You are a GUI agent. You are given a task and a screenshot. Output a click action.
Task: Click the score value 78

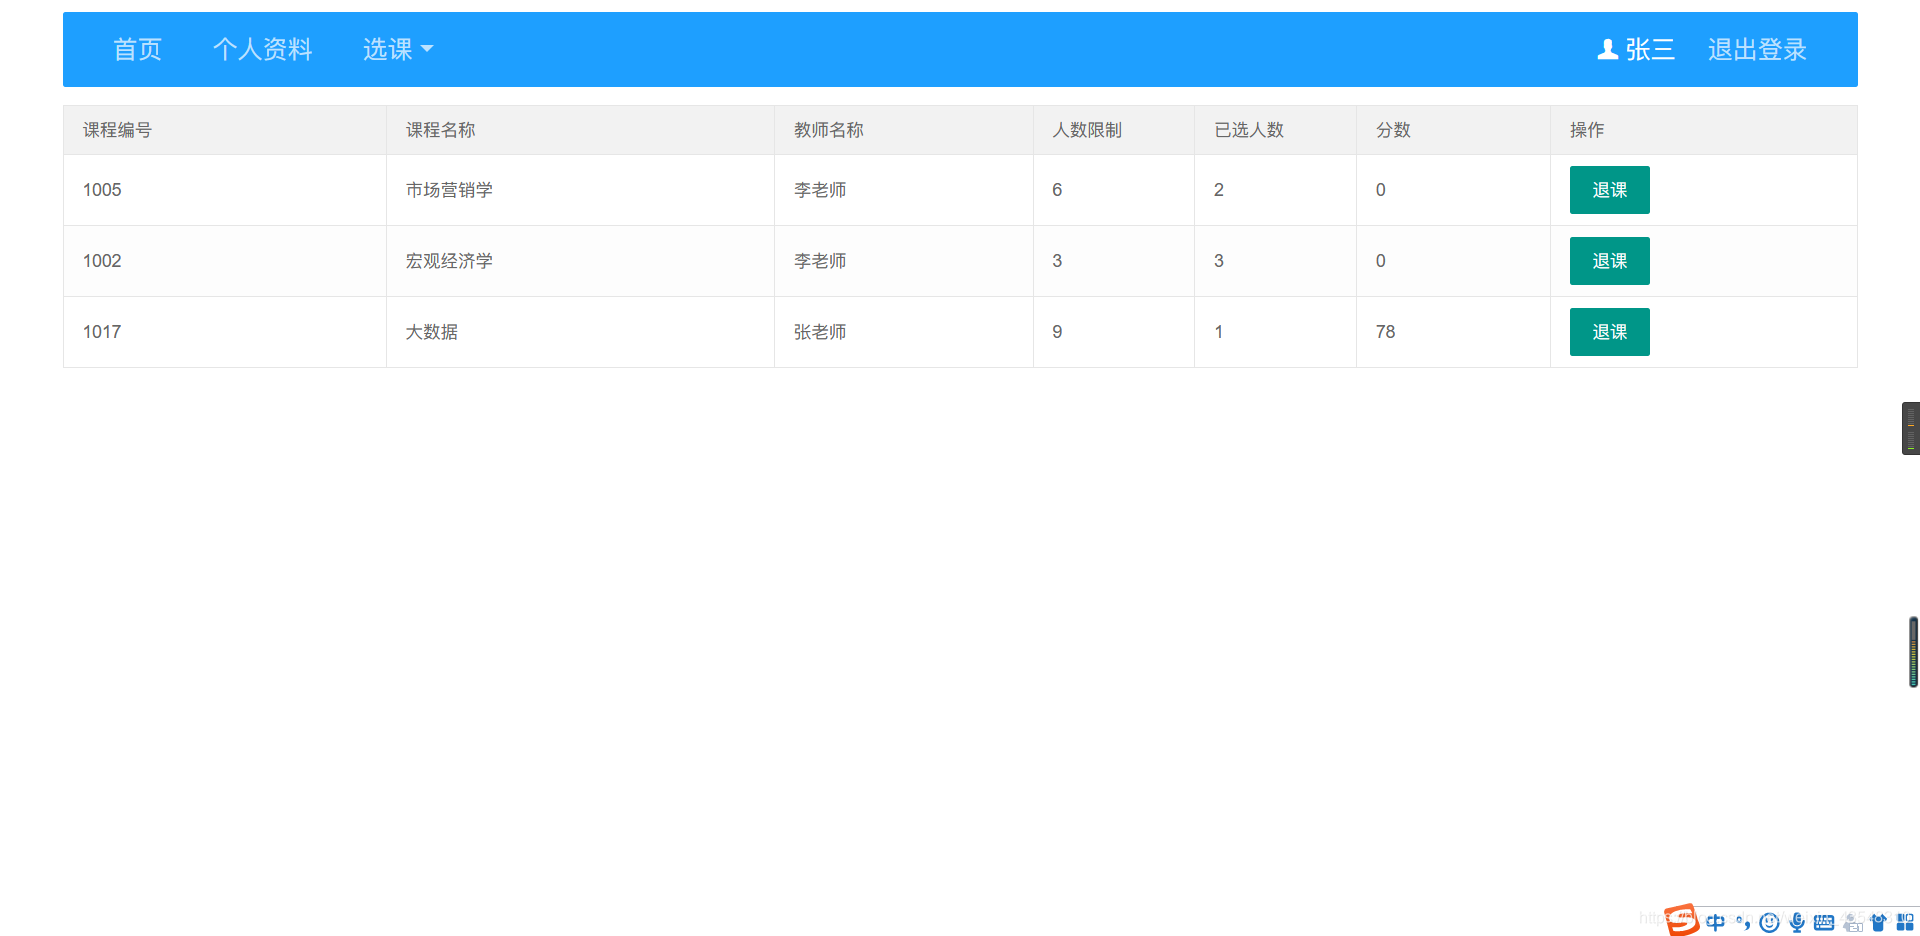[1385, 332]
